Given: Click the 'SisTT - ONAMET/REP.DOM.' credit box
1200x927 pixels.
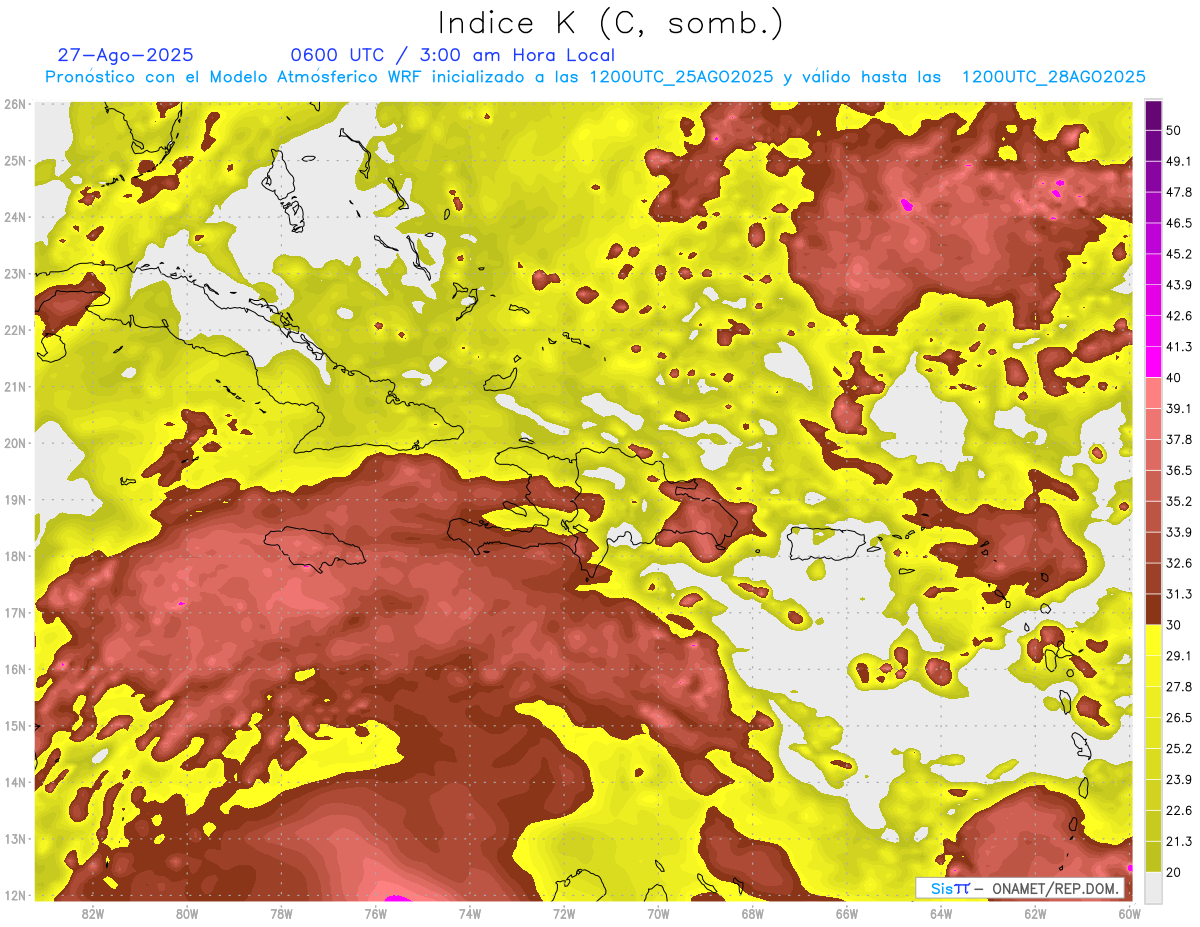Looking at the screenshot, I should (x=1020, y=888).
